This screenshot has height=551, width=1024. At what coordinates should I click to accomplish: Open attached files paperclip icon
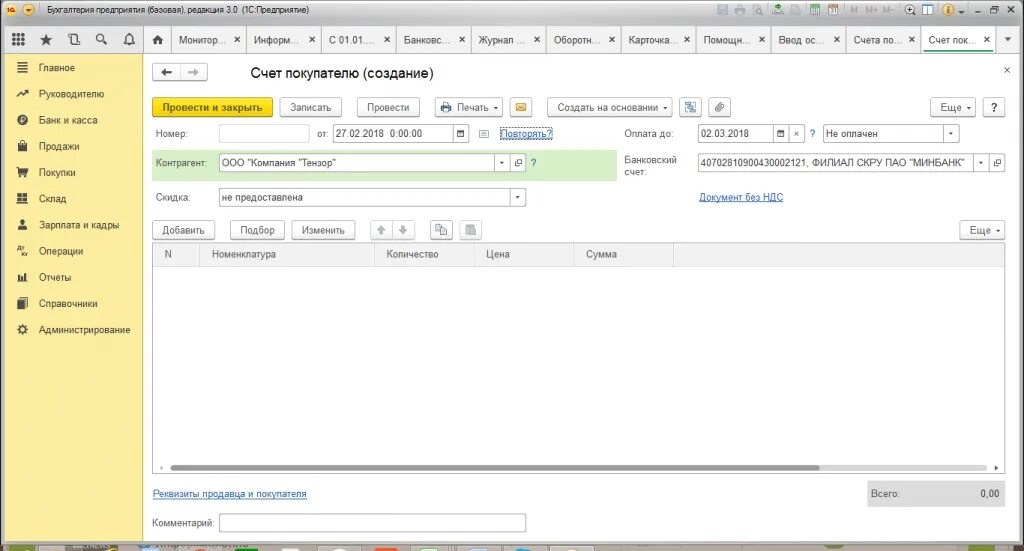[719, 107]
